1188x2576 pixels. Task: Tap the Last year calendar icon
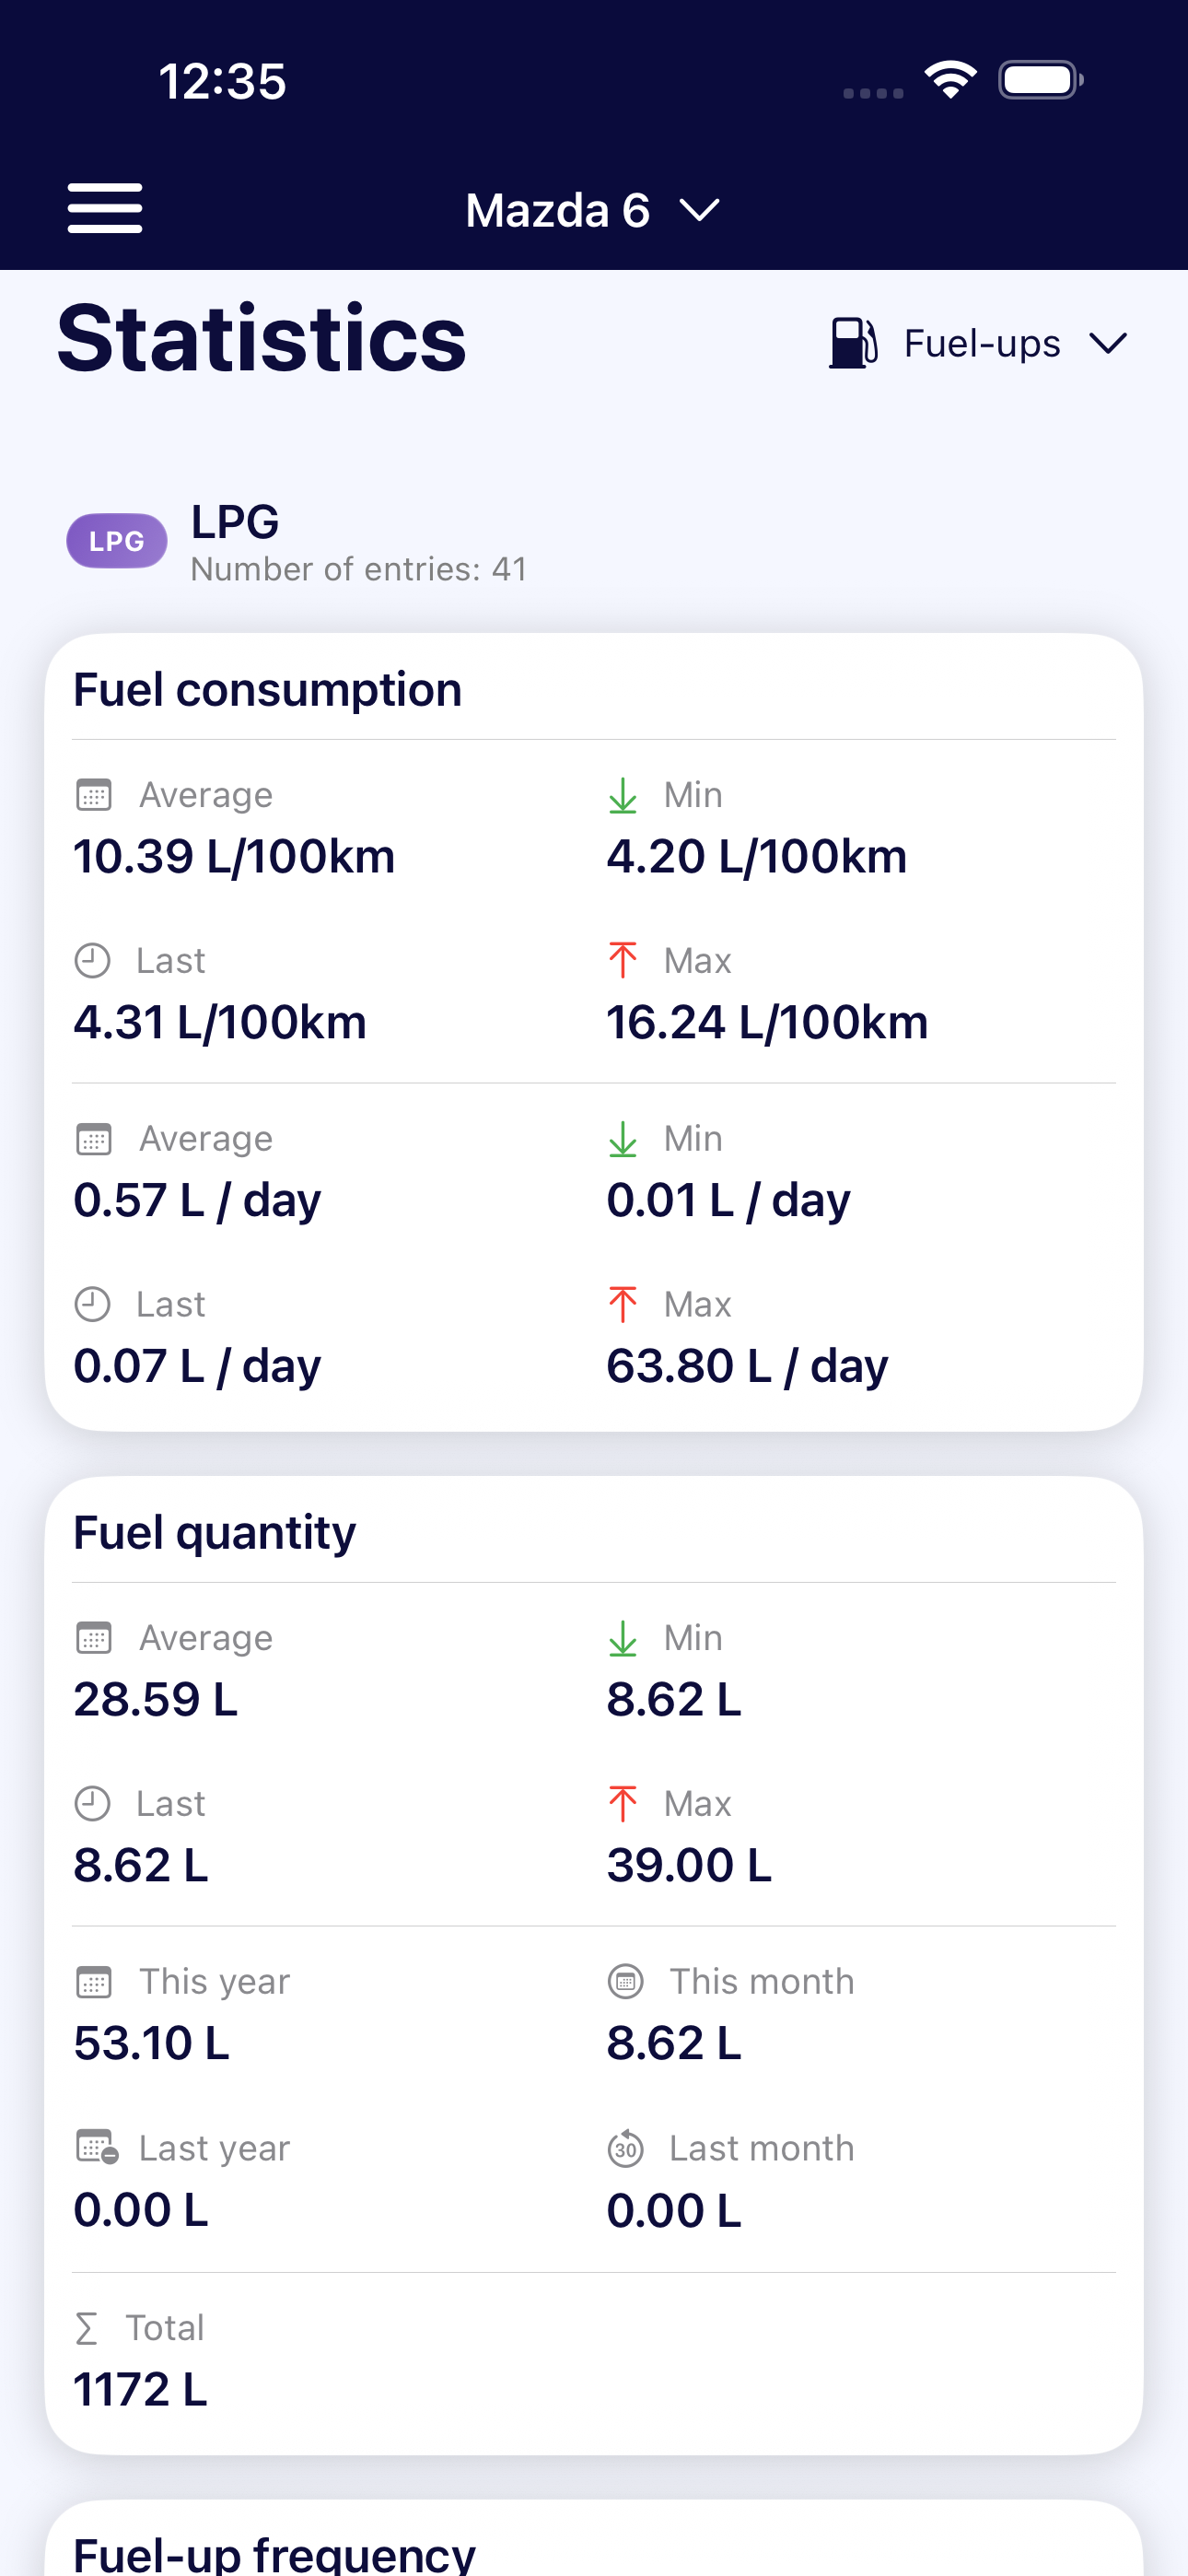point(97,2148)
